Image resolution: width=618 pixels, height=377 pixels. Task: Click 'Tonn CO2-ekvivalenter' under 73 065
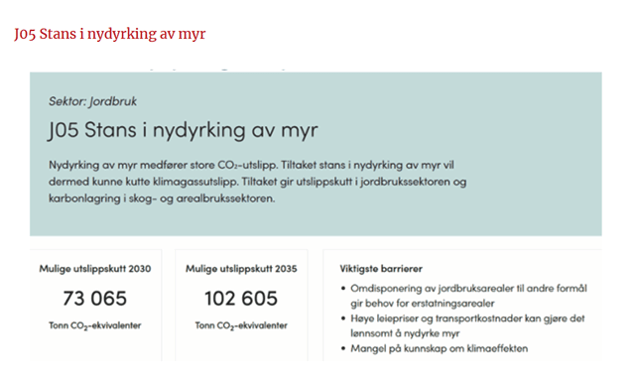[95, 326]
